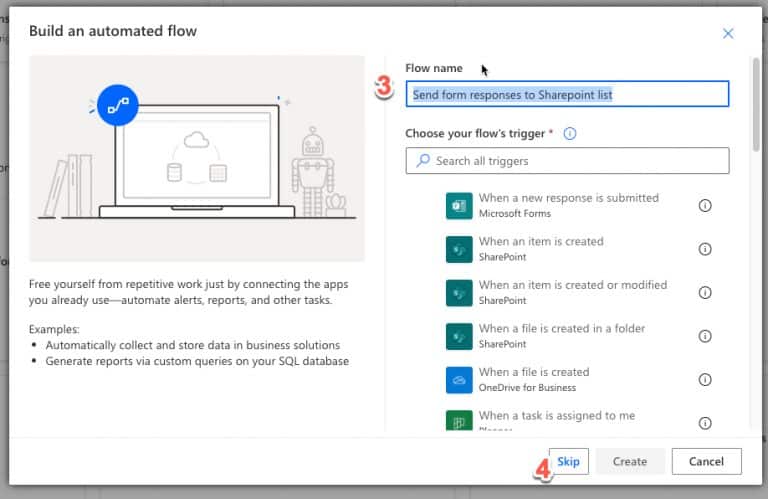The height and width of the screenshot is (499, 768).
Task: Click SharePoint icon for item created trigger
Action: click(x=459, y=249)
